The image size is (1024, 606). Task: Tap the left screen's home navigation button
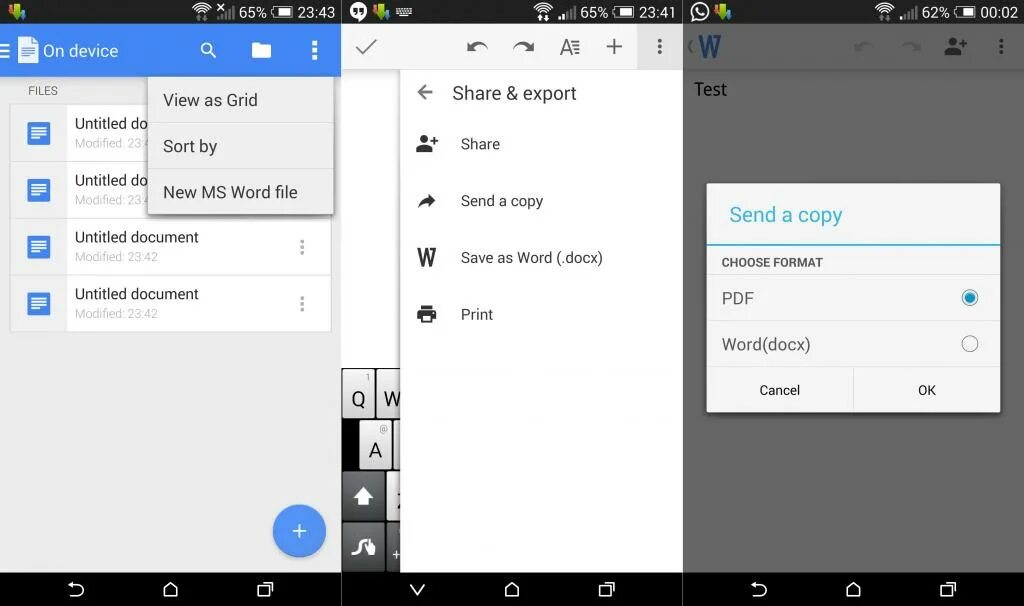[x=170, y=590]
